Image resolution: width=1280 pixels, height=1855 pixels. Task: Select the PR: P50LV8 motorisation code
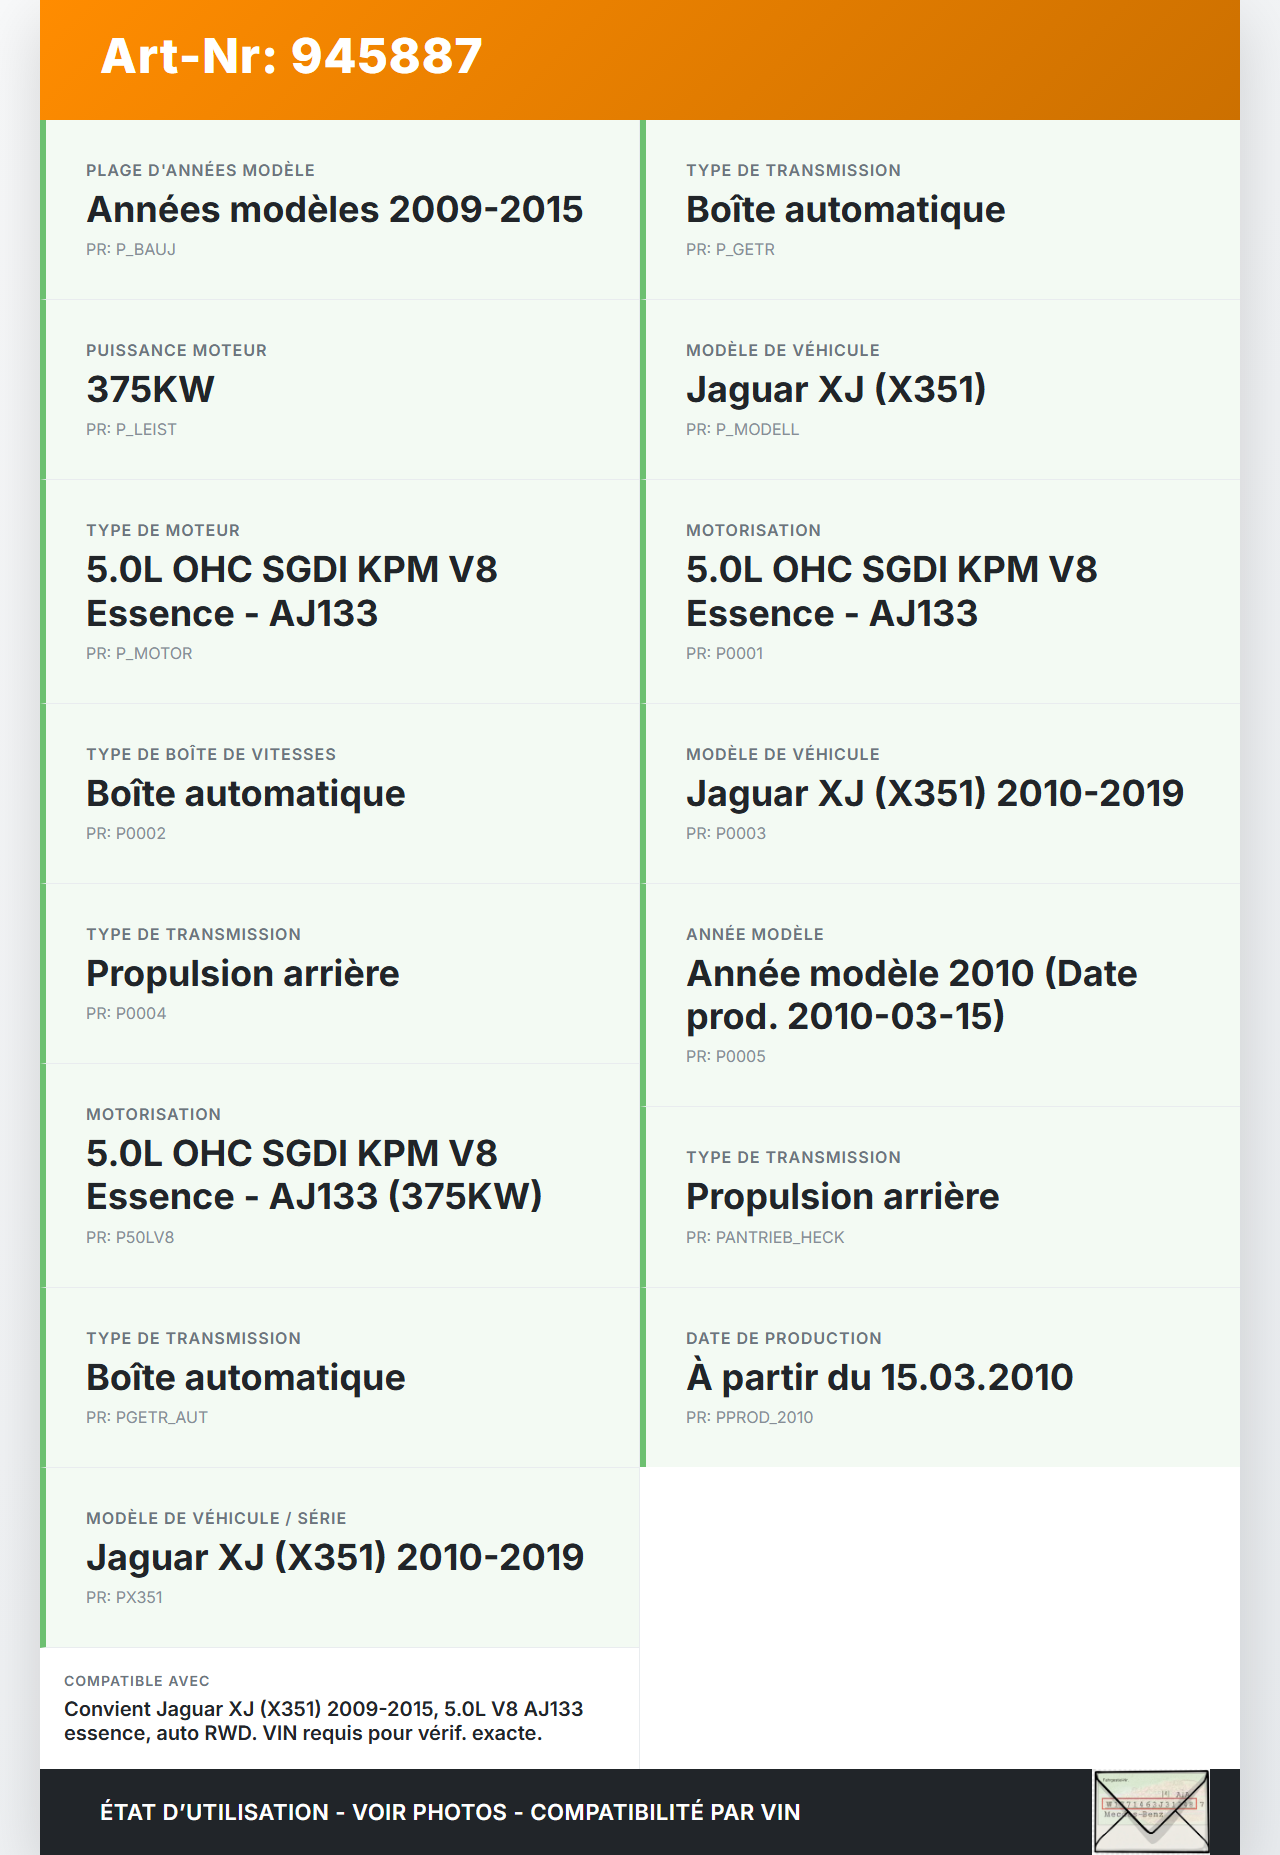[130, 1237]
